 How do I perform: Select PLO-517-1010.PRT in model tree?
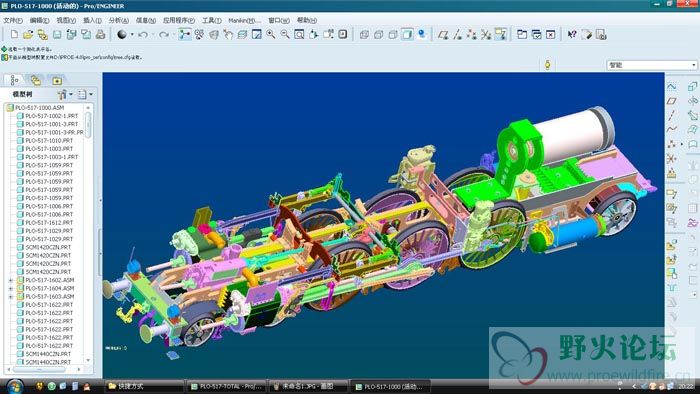[x=49, y=141]
